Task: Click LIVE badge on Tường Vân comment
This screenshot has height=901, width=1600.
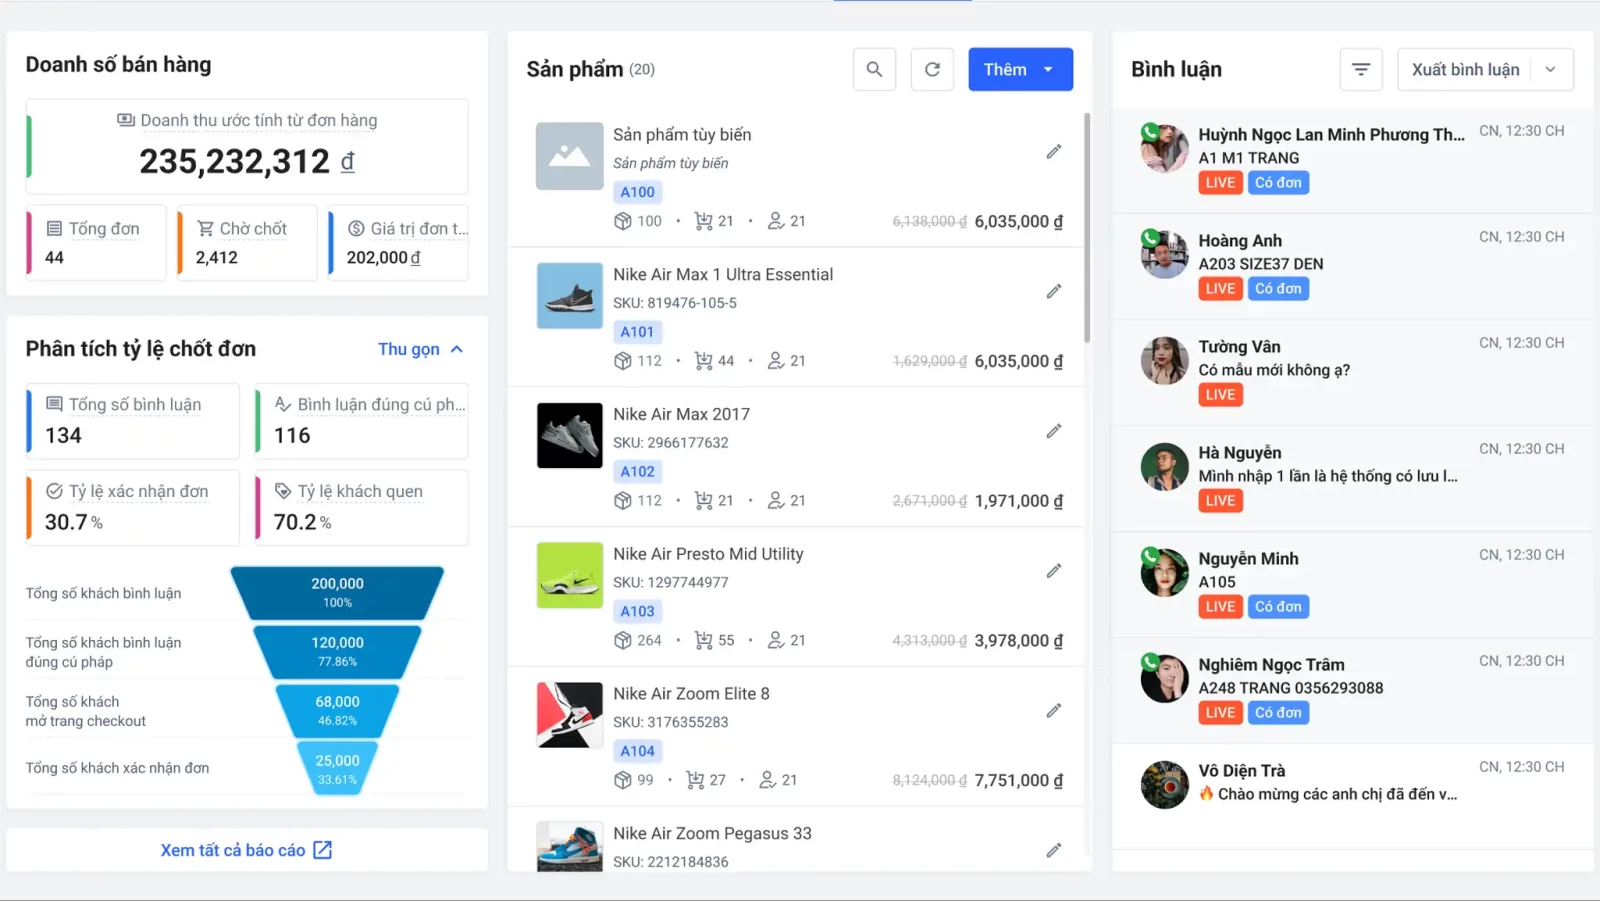Action: tap(1220, 395)
